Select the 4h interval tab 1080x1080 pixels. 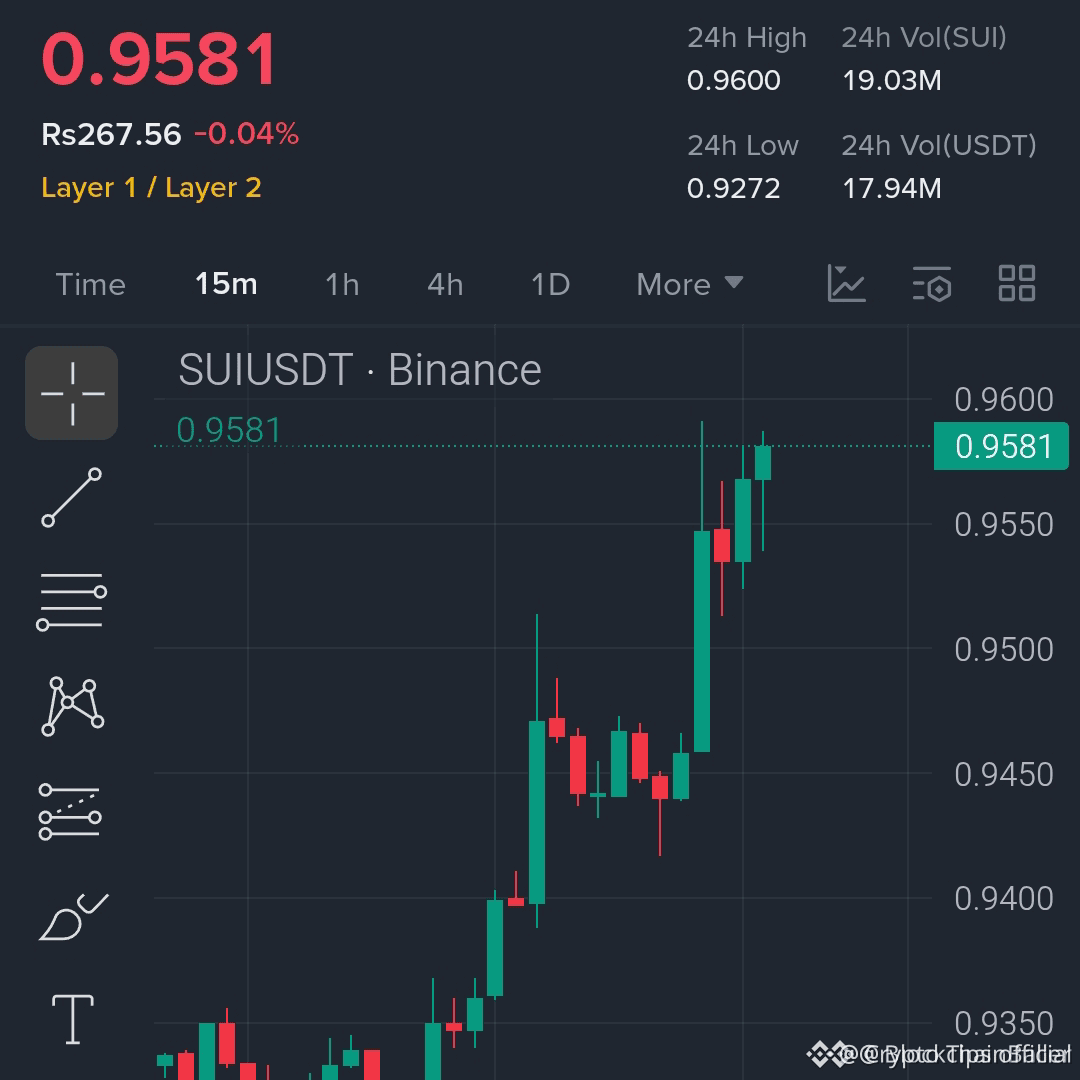pyautogui.click(x=445, y=284)
